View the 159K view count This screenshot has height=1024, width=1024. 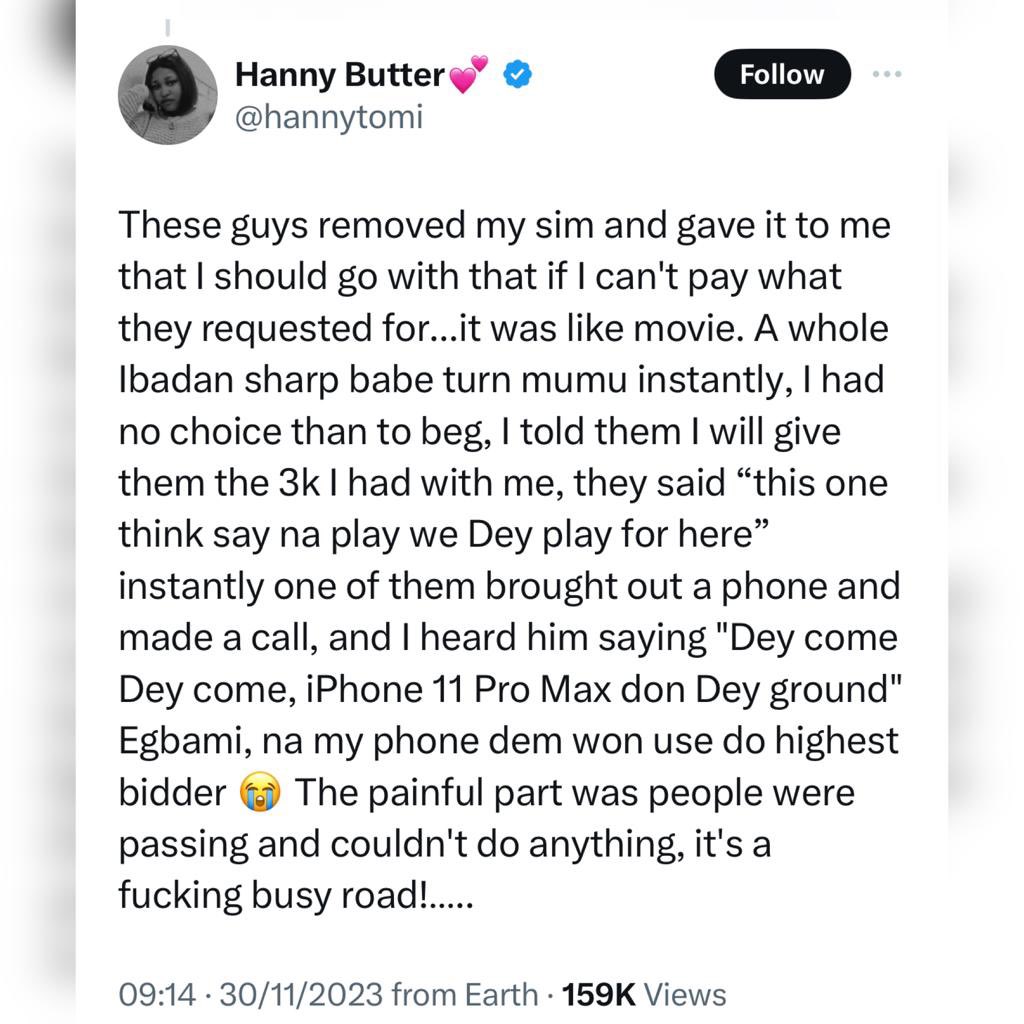pos(599,994)
